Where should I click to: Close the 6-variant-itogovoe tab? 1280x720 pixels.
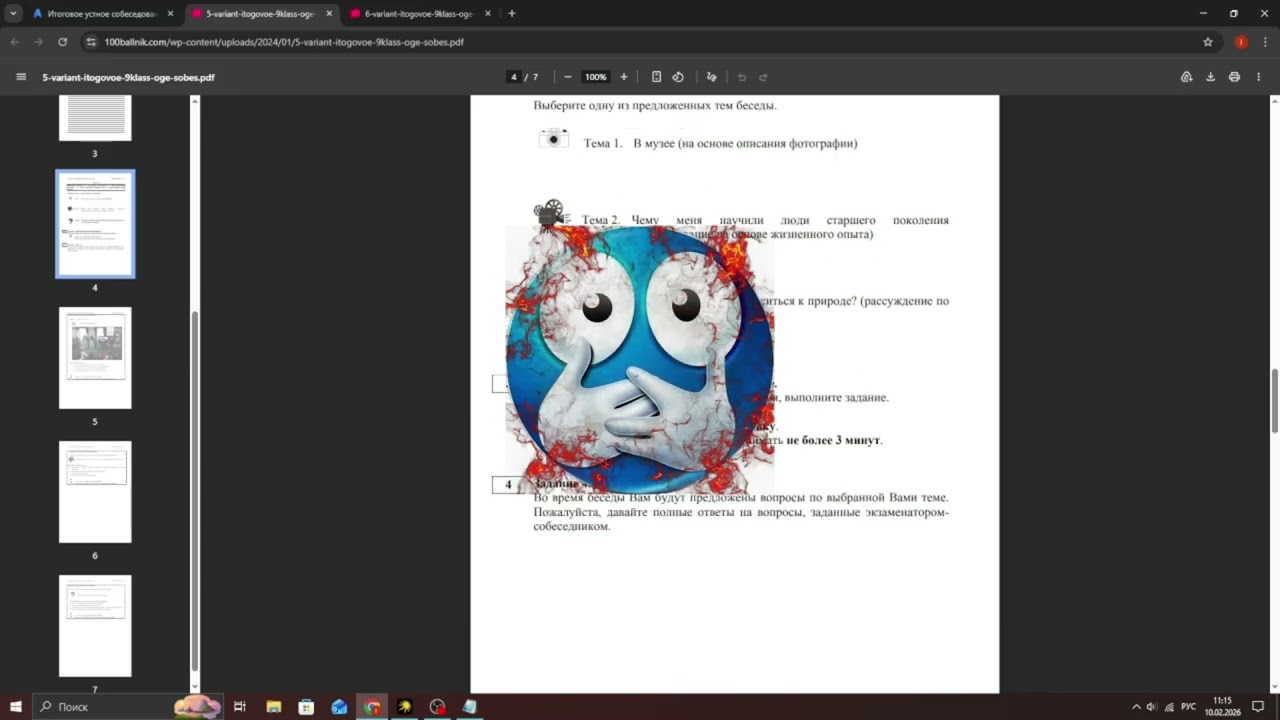tap(487, 14)
